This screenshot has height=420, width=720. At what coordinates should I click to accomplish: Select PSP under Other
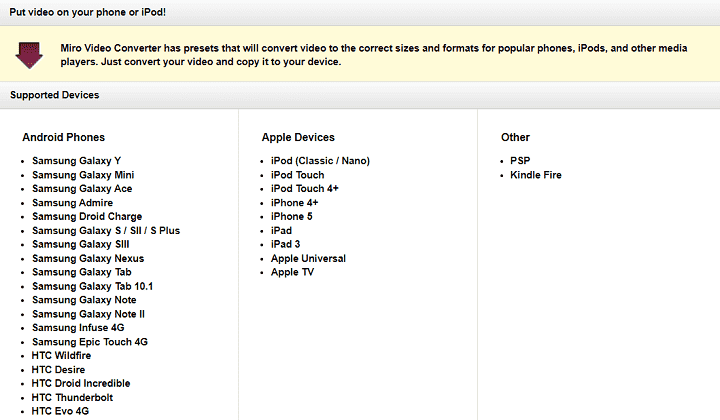tap(520, 161)
